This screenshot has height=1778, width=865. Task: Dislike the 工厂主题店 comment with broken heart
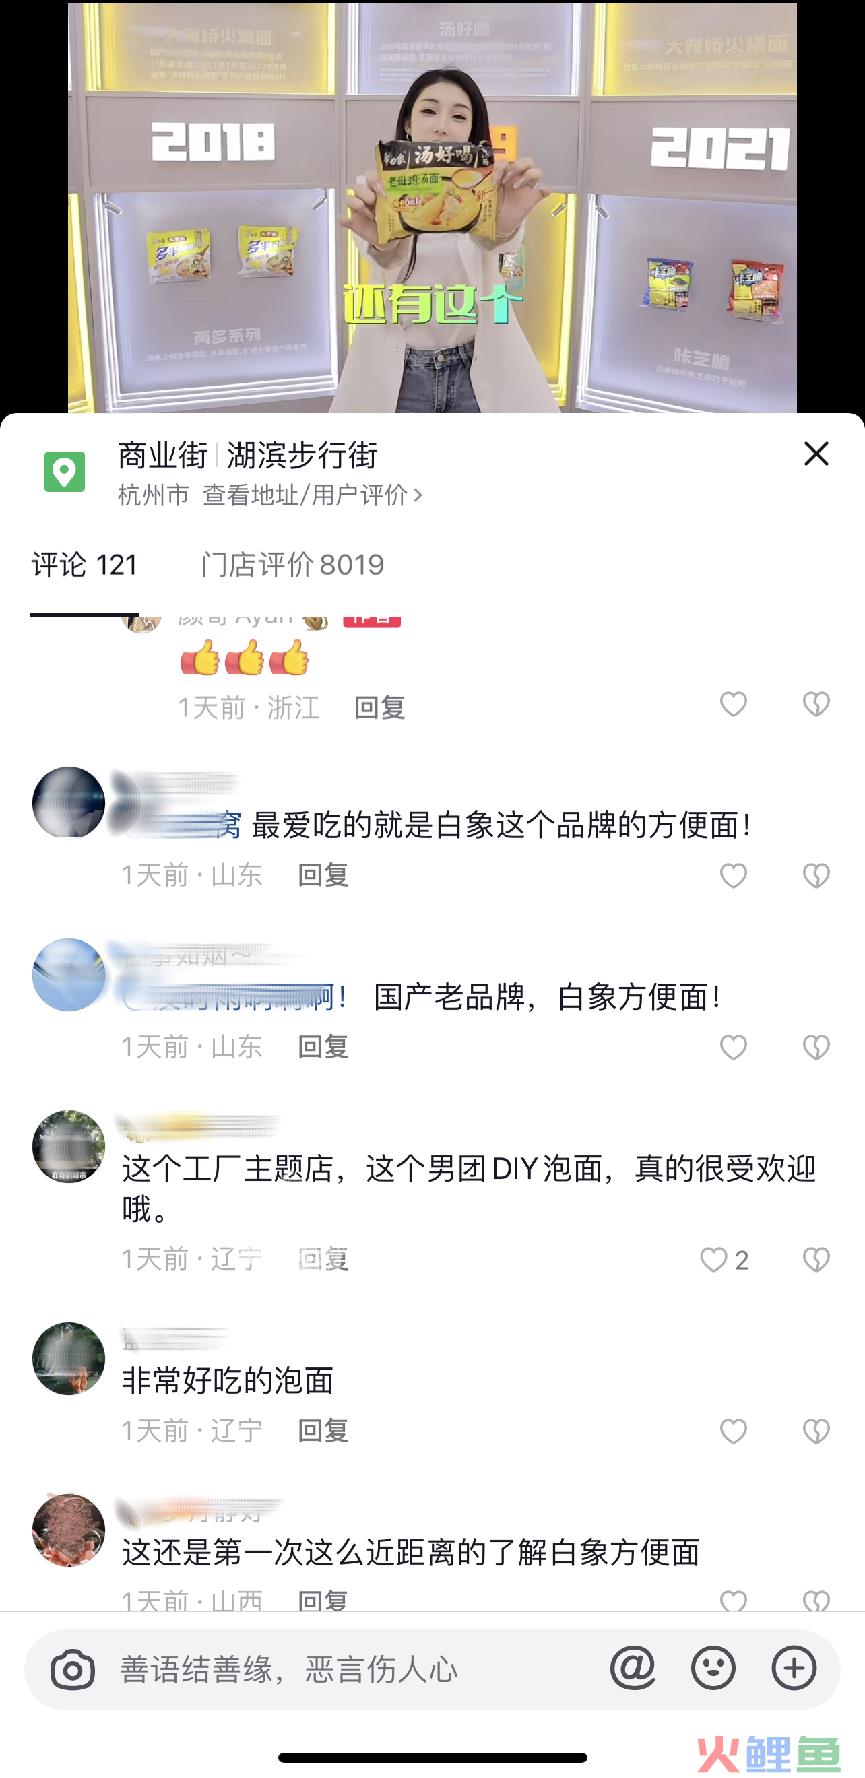click(x=817, y=1259)
